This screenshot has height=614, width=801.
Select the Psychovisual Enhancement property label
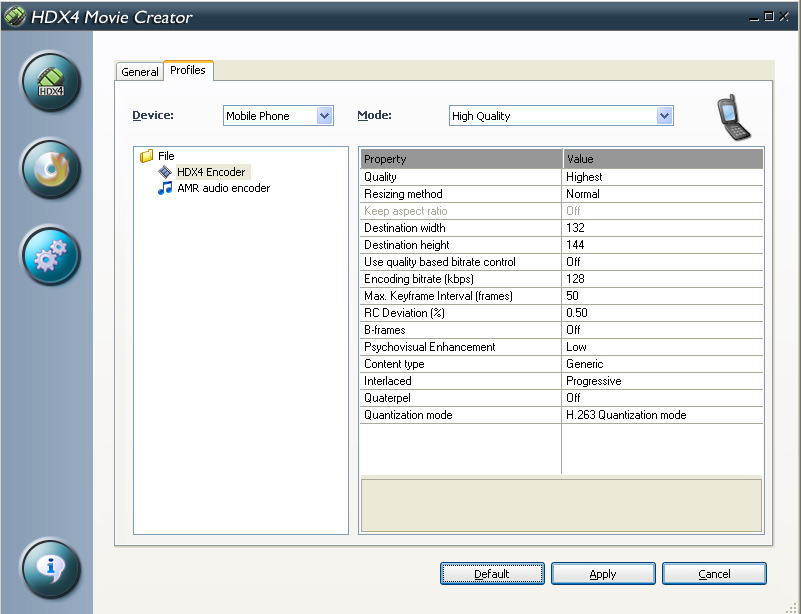point(430,347)
